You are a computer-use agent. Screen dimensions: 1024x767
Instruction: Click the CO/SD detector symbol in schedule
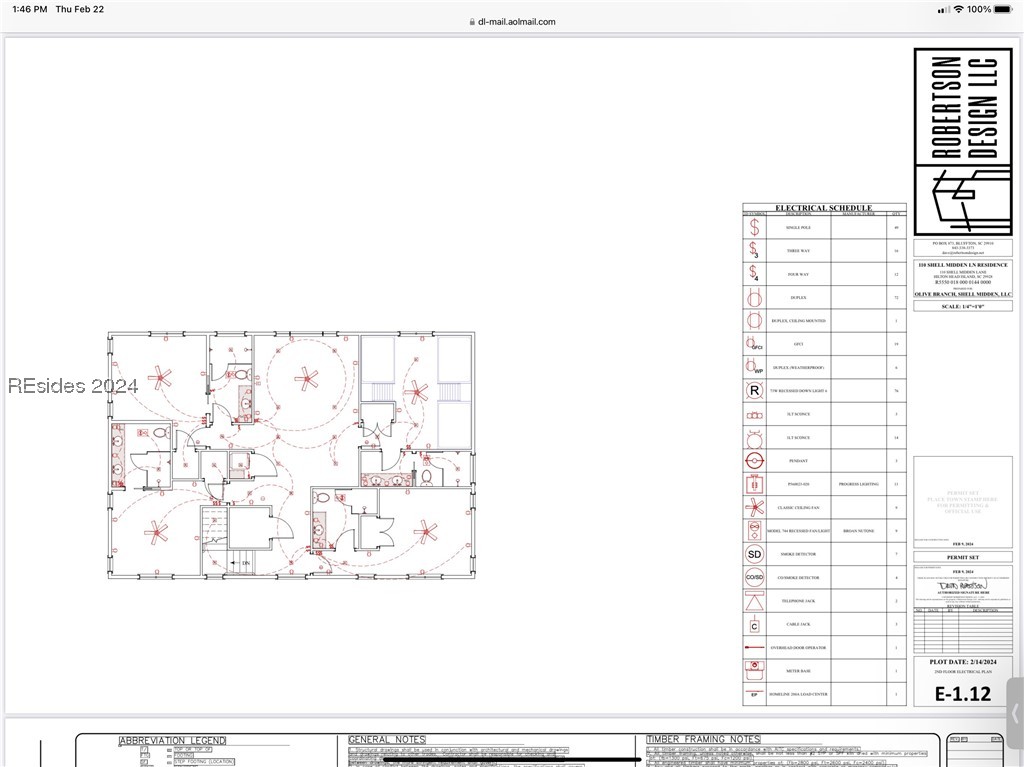coord(754,577)
